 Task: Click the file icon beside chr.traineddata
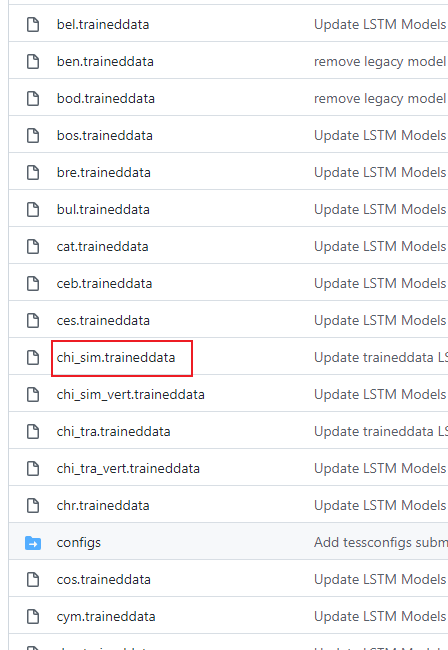click(33, 505)
